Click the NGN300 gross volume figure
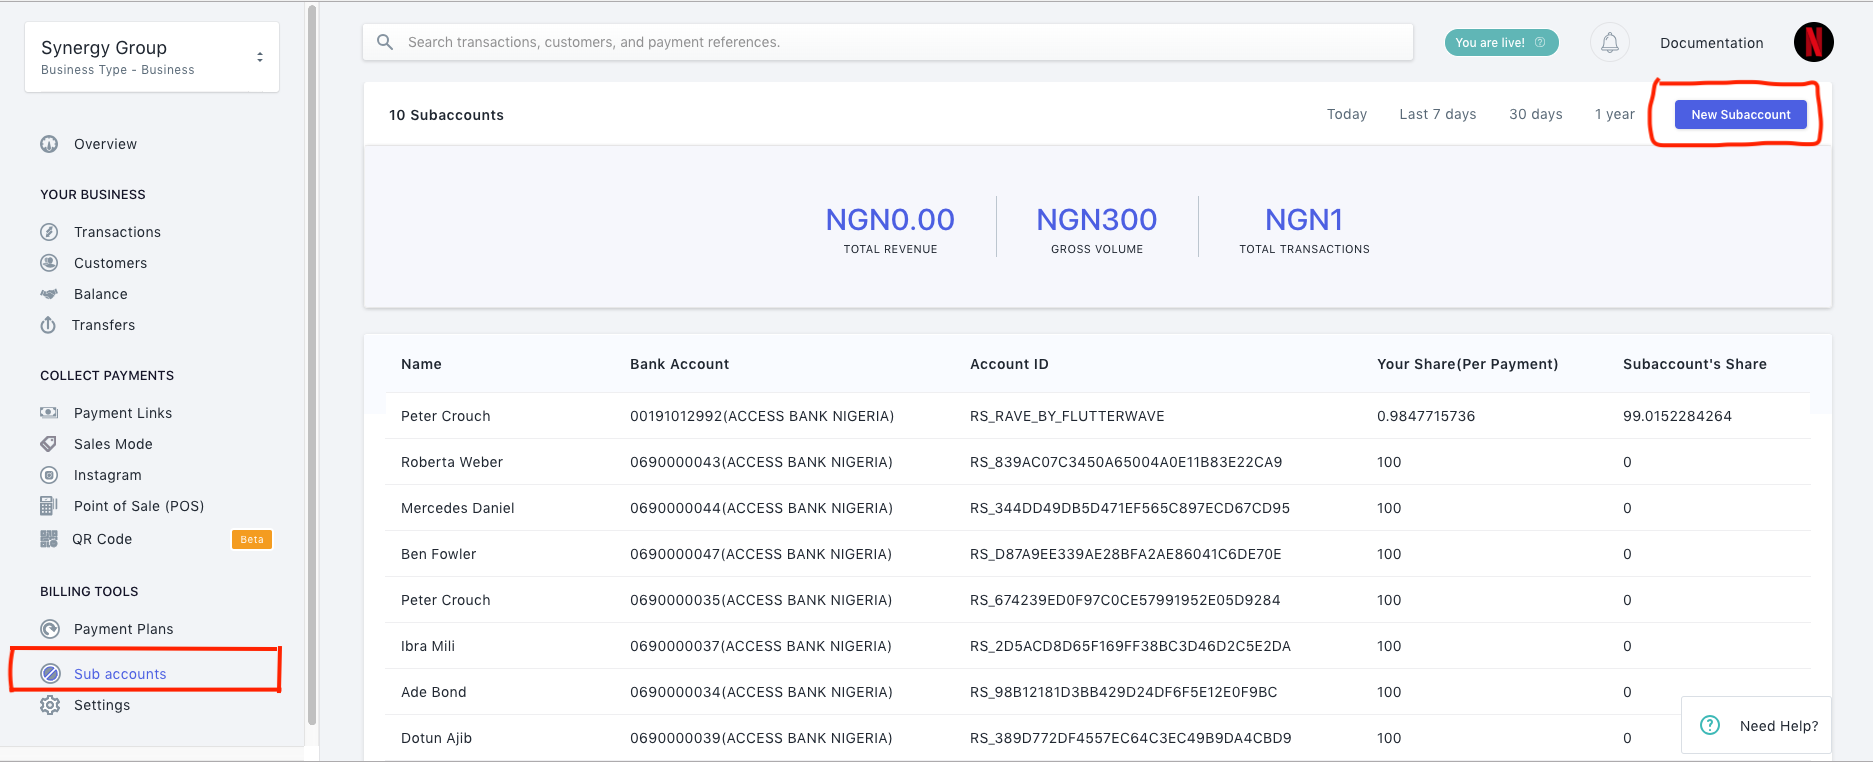Viewport: 1873px width, 762px height. [1097, 219]
